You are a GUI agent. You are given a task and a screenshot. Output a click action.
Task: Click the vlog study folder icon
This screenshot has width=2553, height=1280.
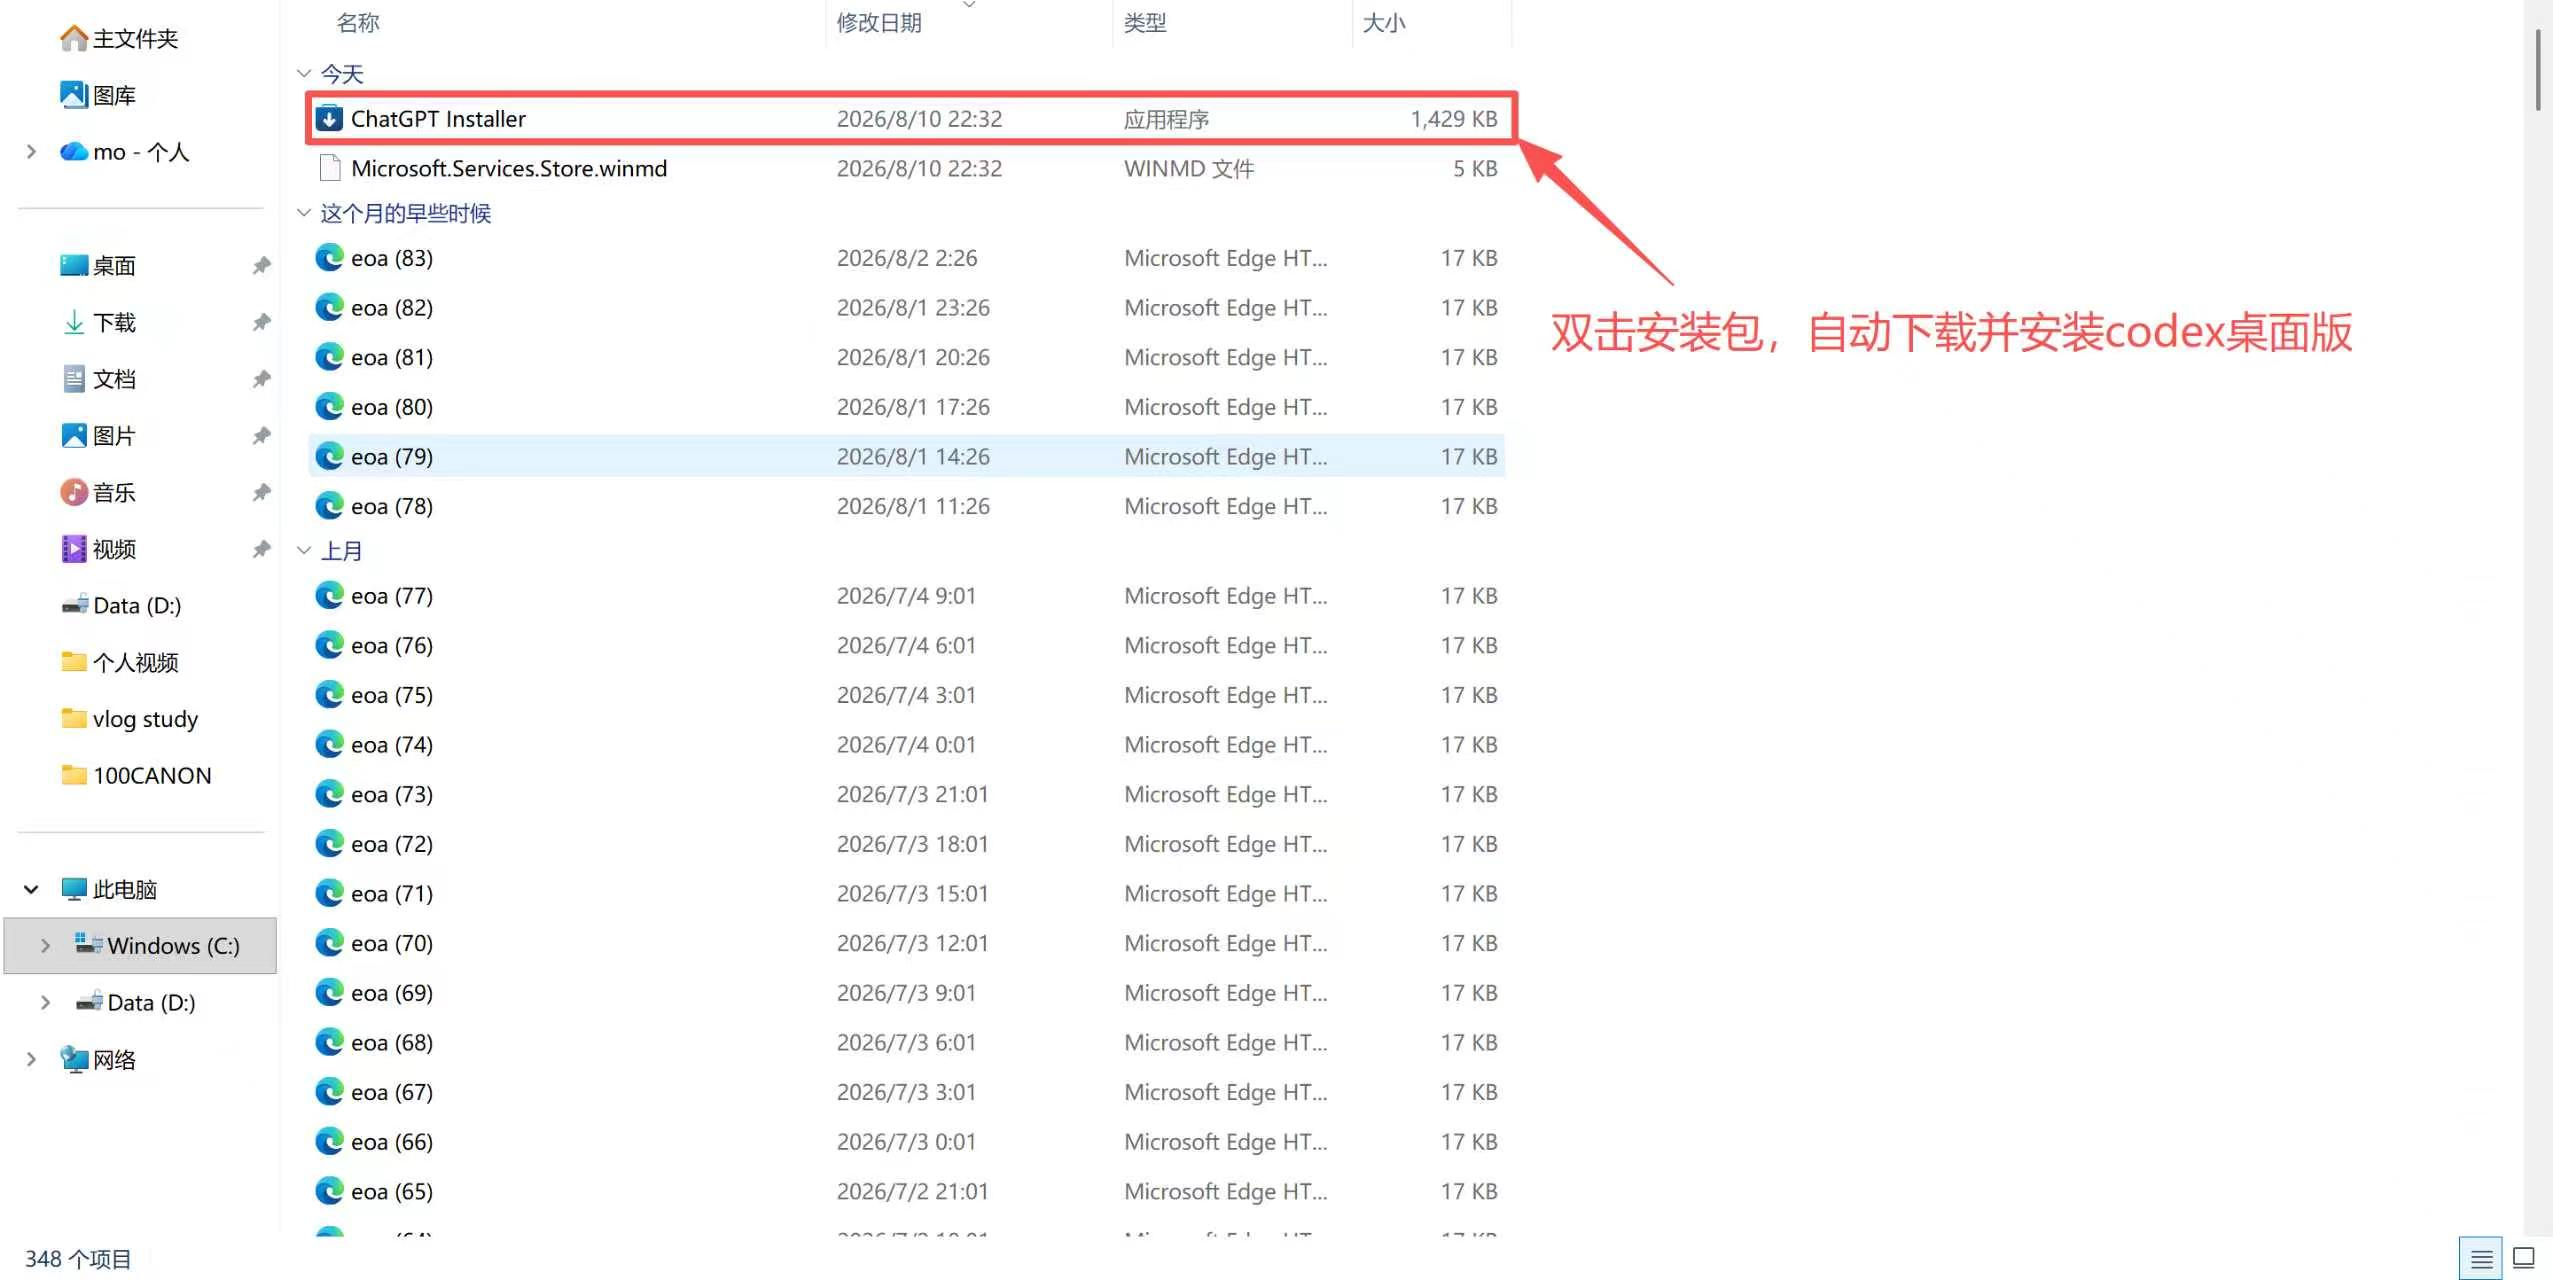(x=74, y=719)
